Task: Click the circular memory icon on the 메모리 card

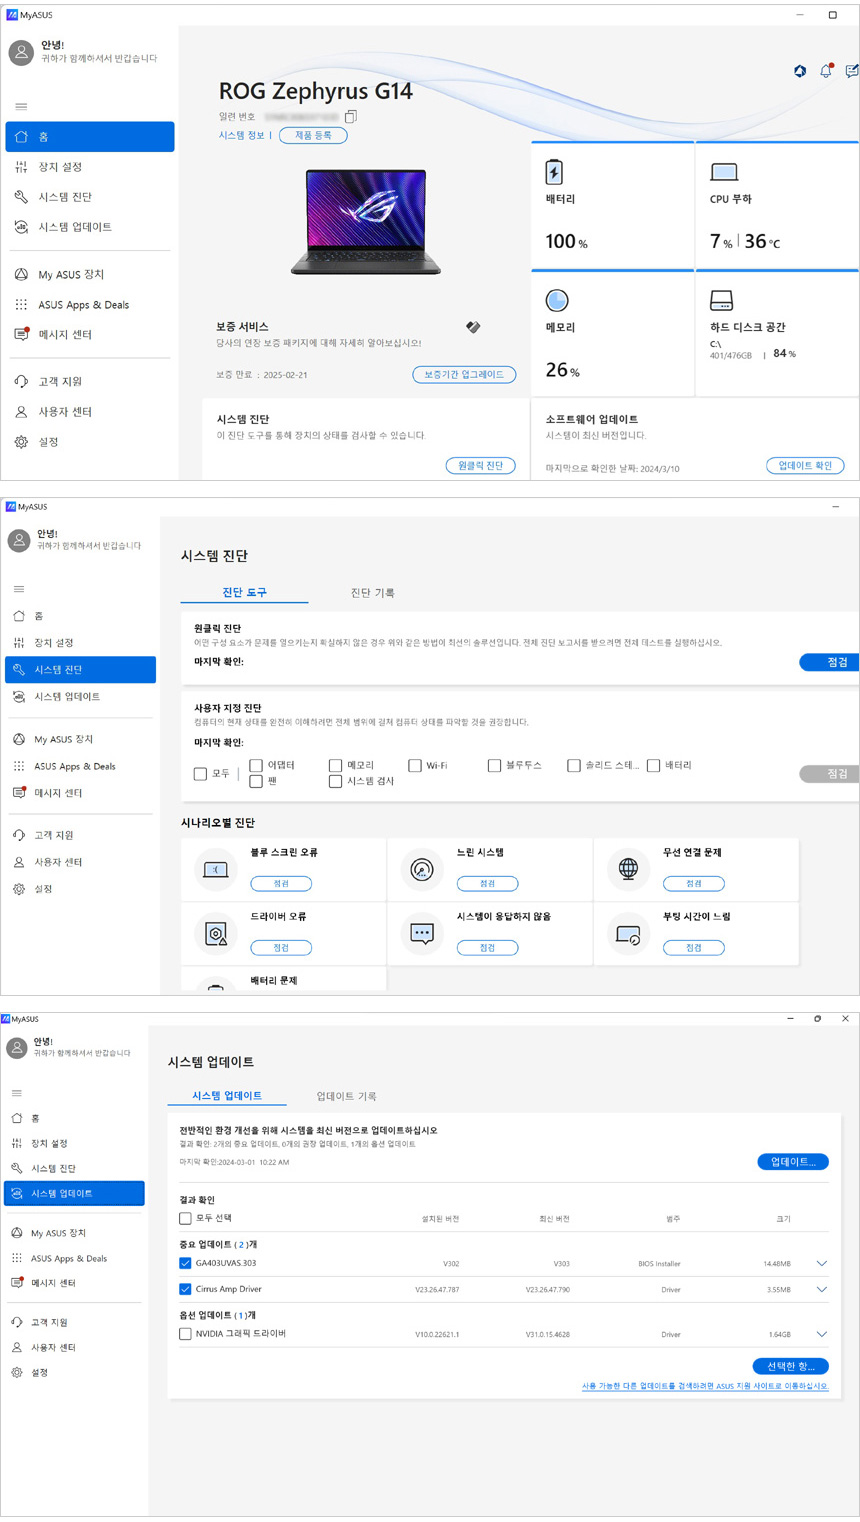Action: point(557,300)
